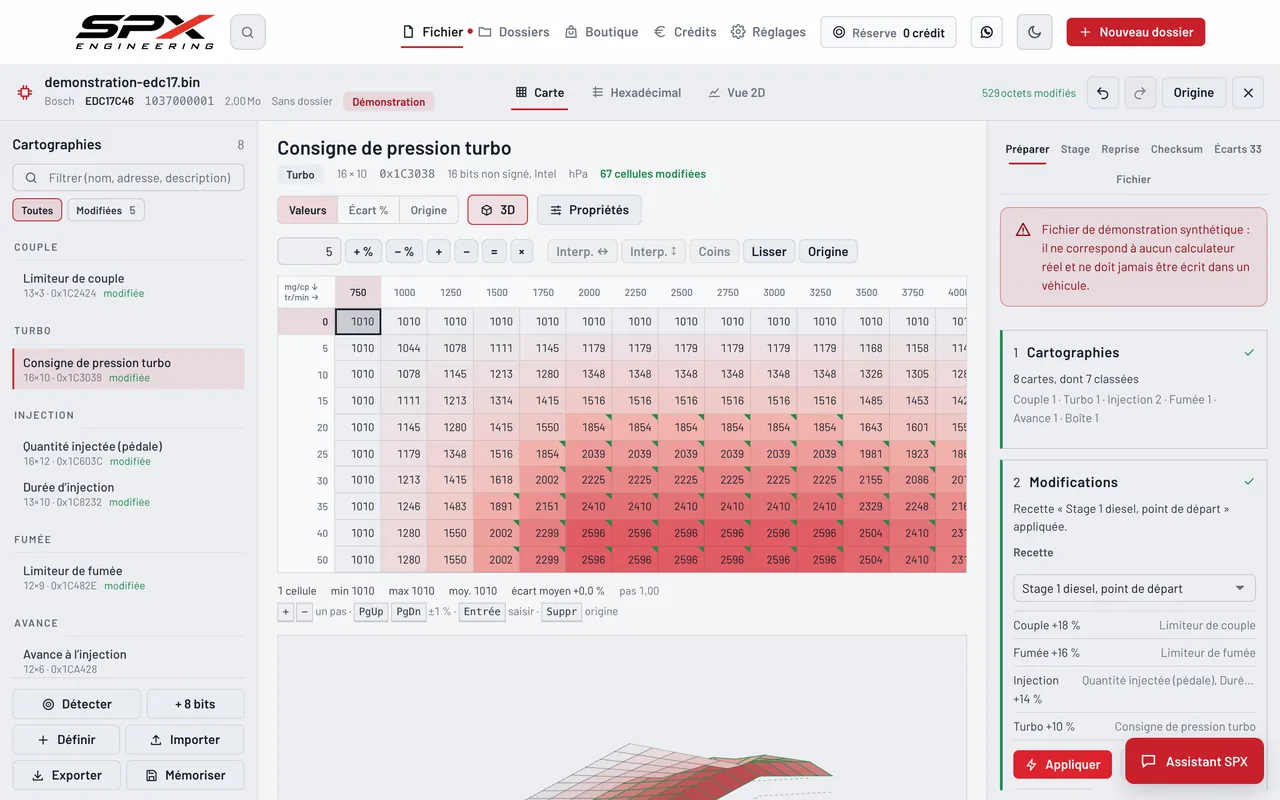This screenshot has height=800, width=1280.
Task: Select the Limiteur de fumée map
Action: [128, 577]
